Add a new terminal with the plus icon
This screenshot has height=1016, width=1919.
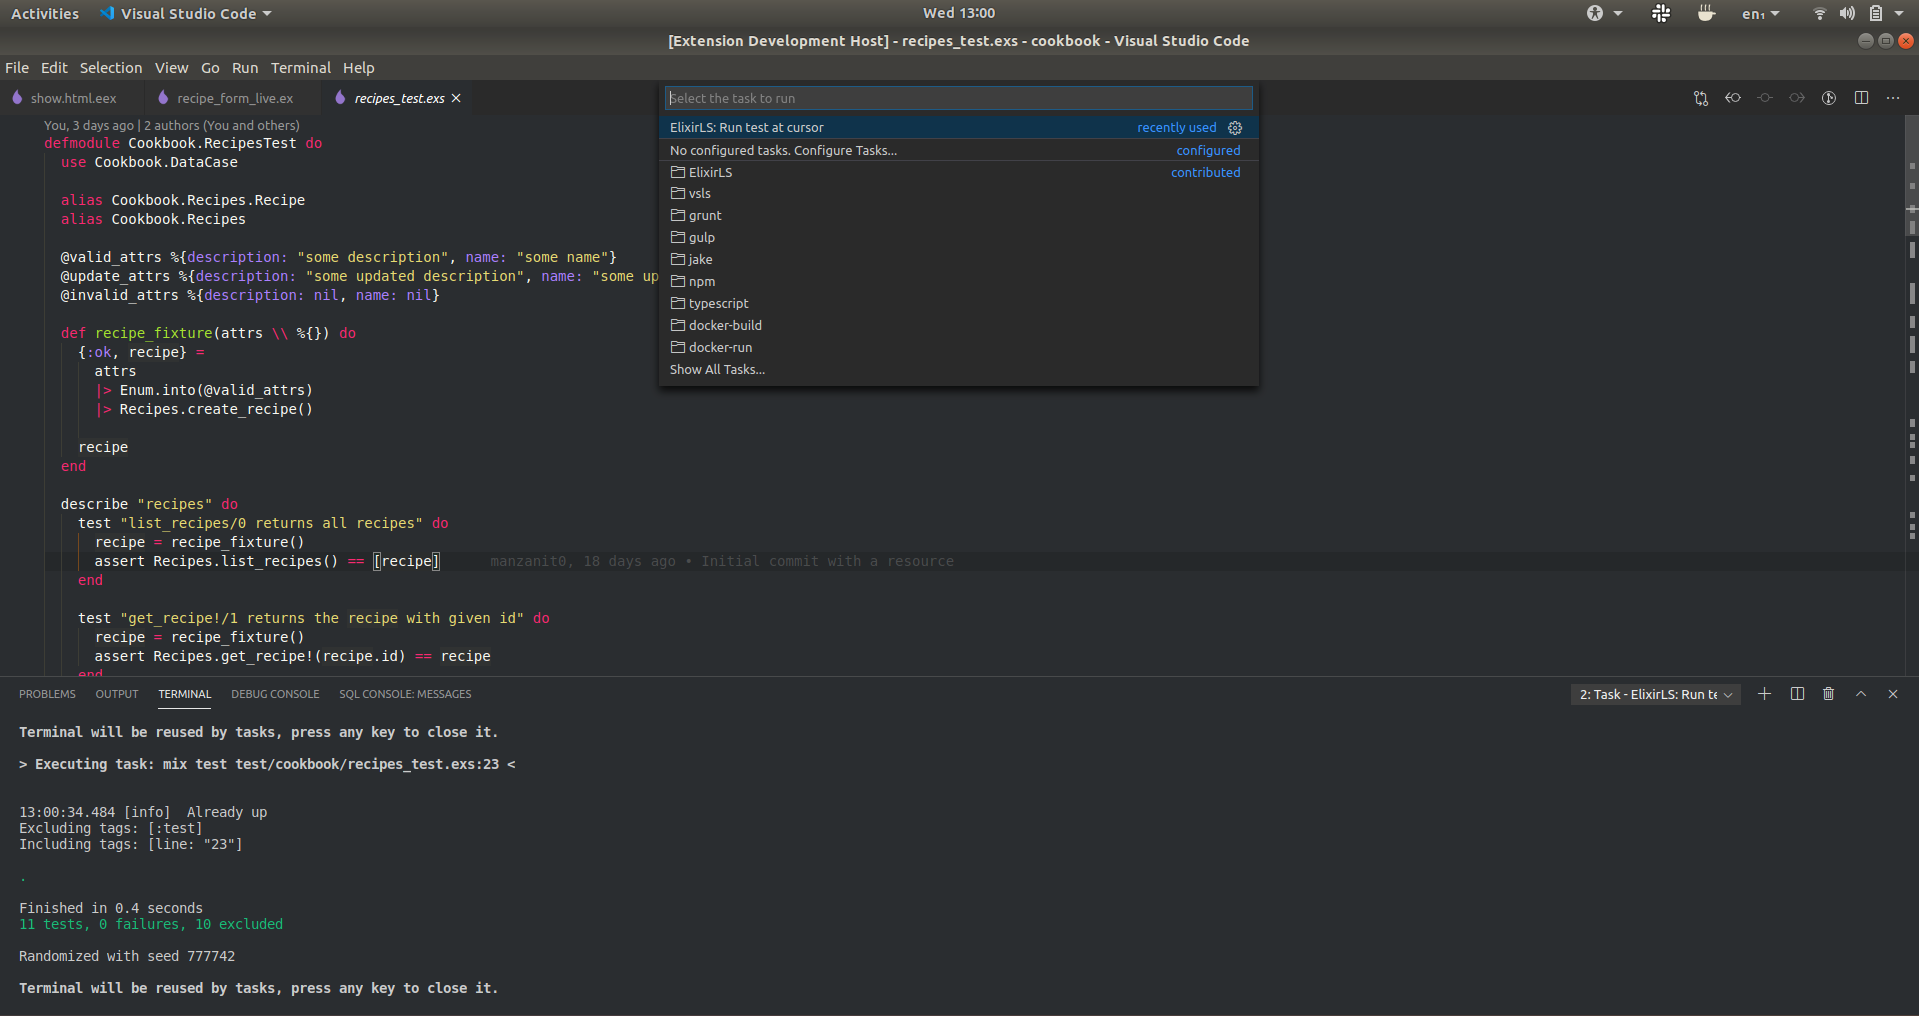1765,694
